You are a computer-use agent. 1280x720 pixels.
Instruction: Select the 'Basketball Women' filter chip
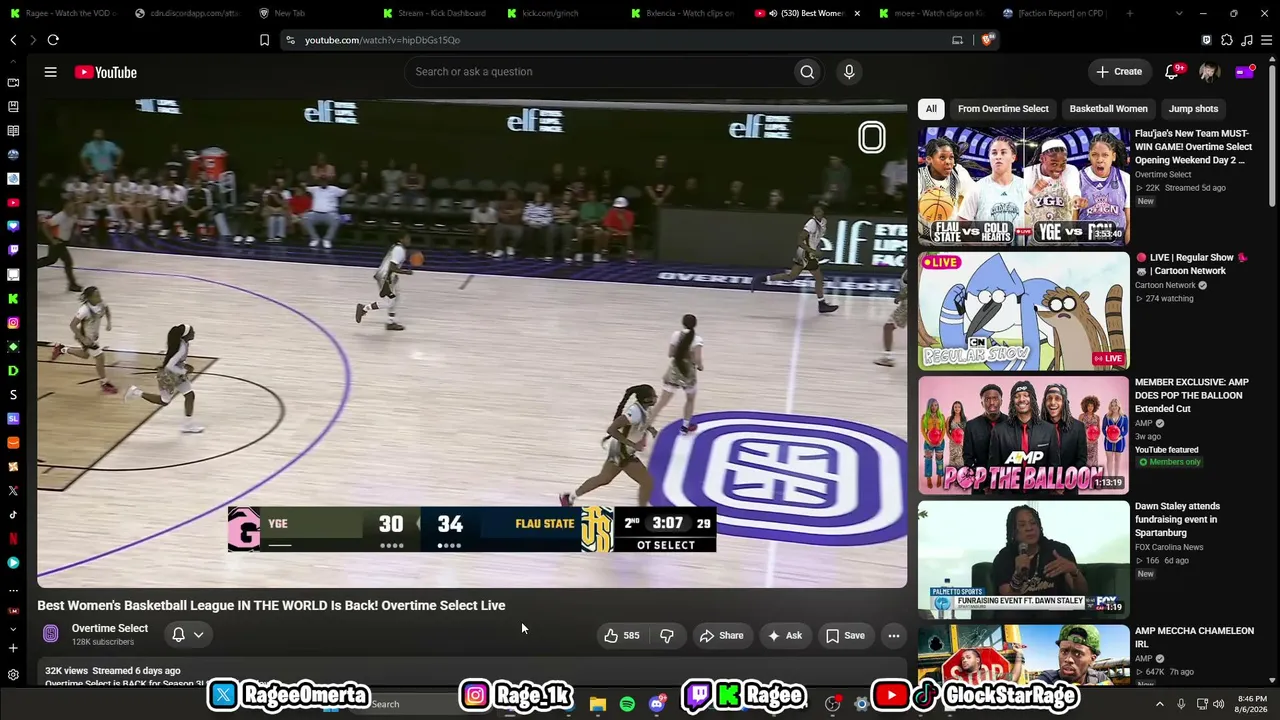coord(1108,108)
